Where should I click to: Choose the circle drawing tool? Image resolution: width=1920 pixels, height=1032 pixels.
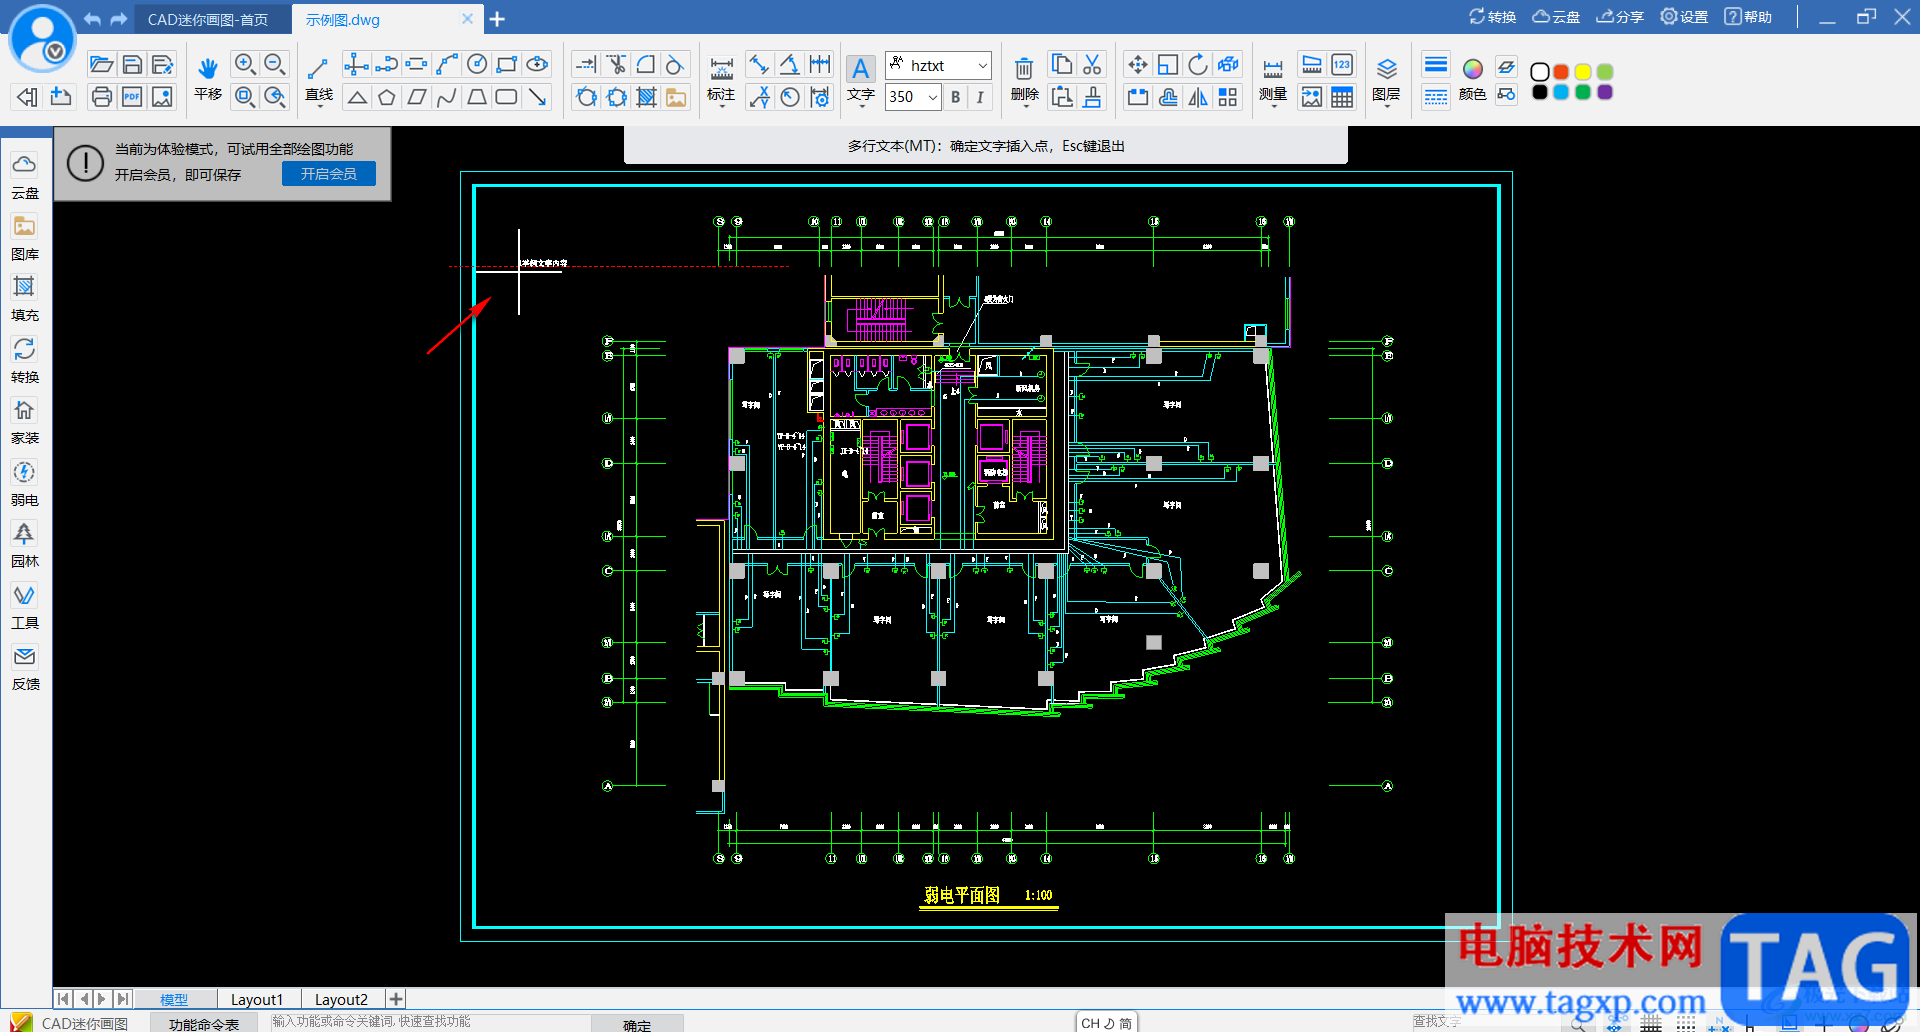(x=477, y=65)
